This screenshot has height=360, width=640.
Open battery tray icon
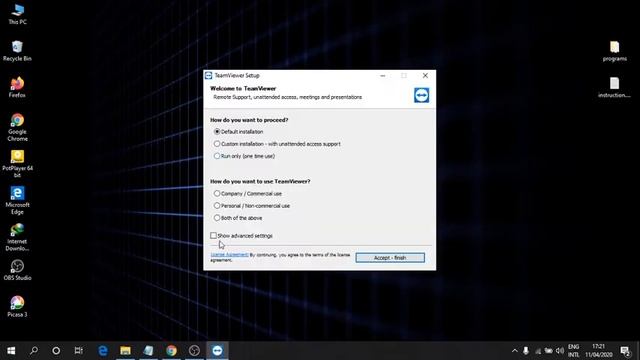[549, 351]
